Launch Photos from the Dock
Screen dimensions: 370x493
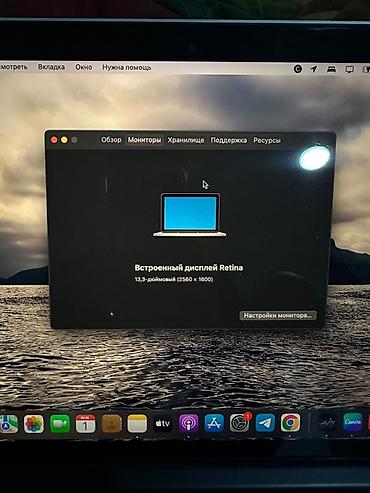pos(34,424)
